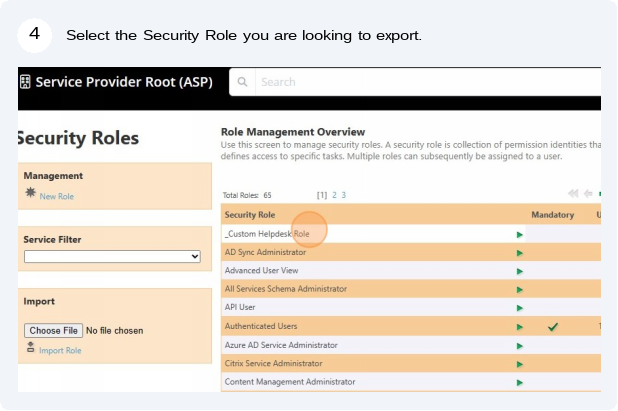Select the Azure AD Service Administrator role
The image size is (618, 411).
tap(281, 345)
